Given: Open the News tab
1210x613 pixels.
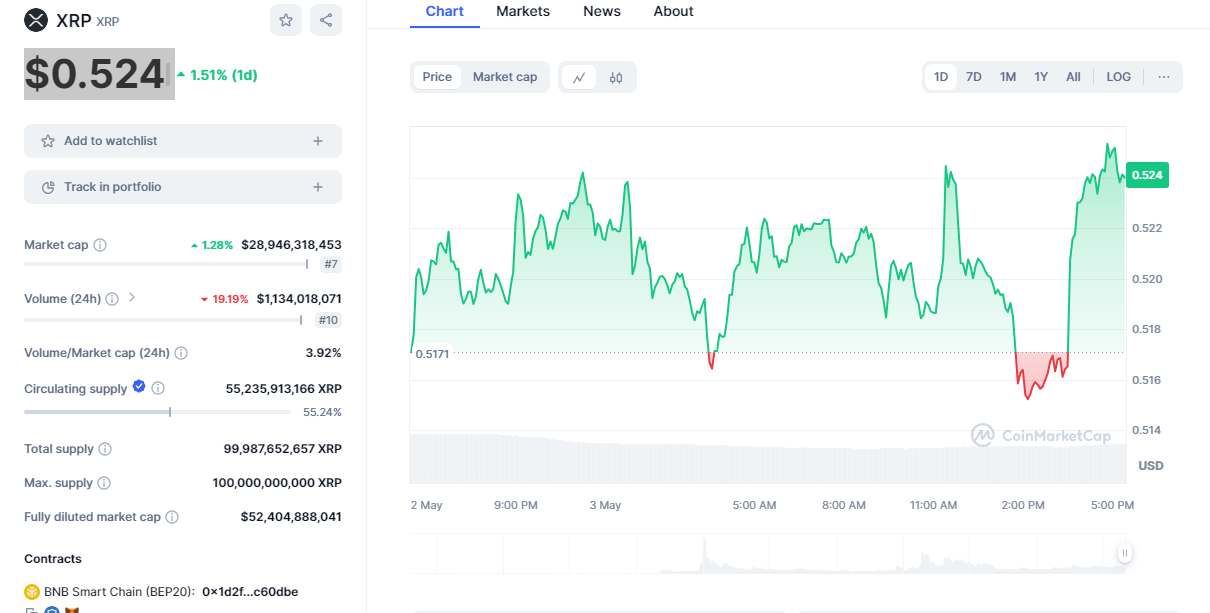Looking at the screenshot, I should click(x=602, y=11).
